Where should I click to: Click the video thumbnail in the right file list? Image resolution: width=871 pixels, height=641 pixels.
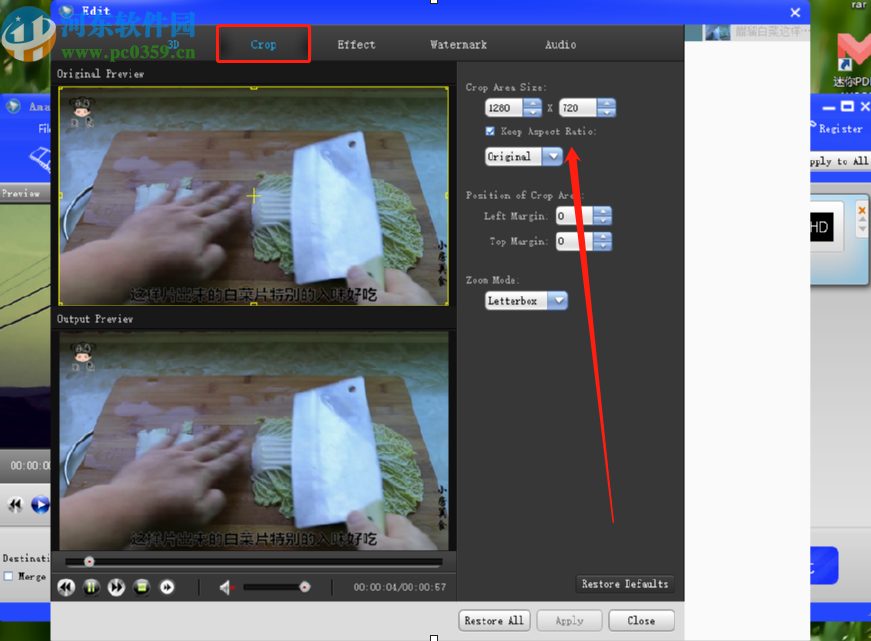coord(717,32)
